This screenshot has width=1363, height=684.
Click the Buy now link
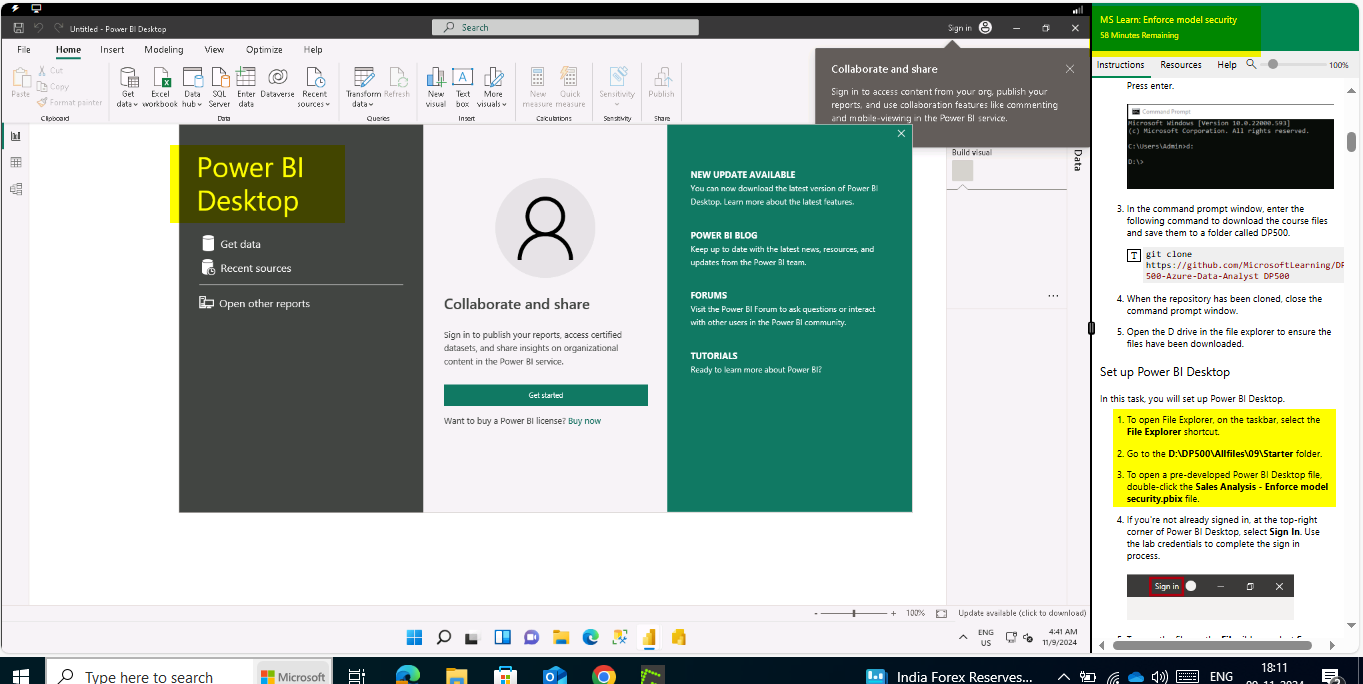click(x=584, y=421)
